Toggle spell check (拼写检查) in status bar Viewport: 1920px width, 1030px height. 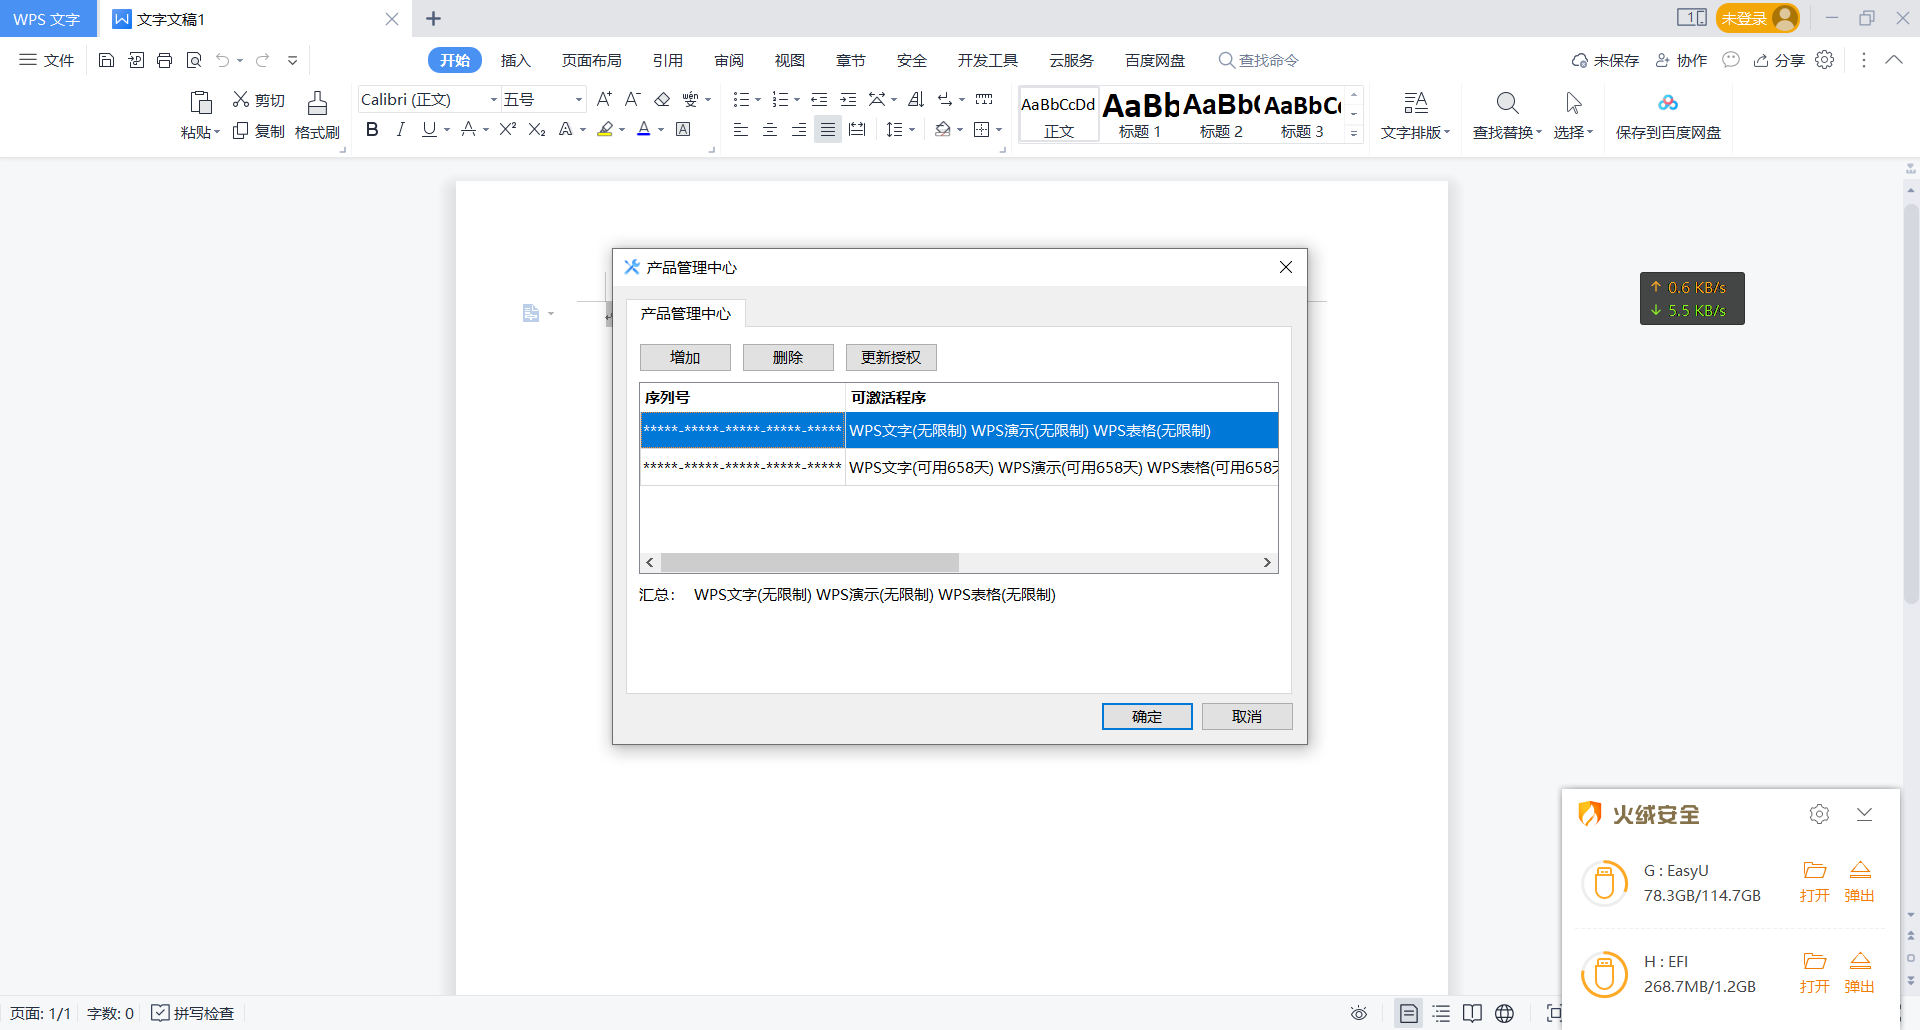193,1013
